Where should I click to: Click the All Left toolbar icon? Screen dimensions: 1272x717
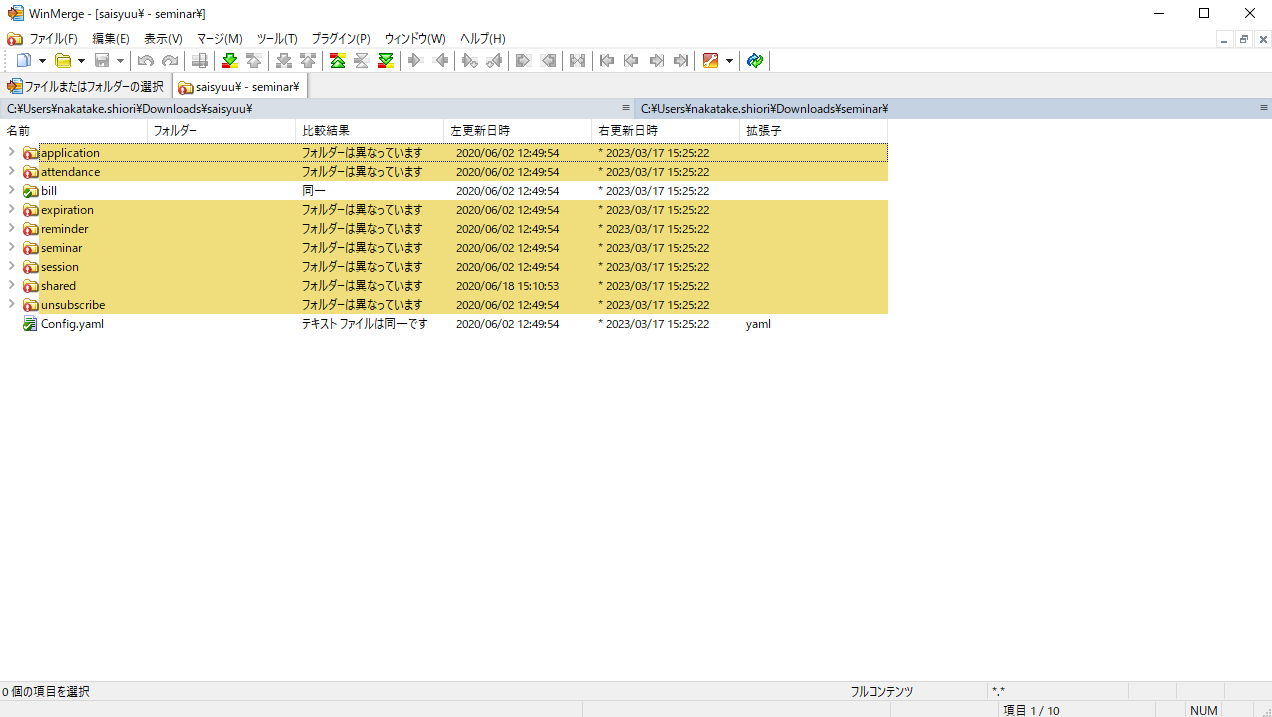(x=548, y=61)
